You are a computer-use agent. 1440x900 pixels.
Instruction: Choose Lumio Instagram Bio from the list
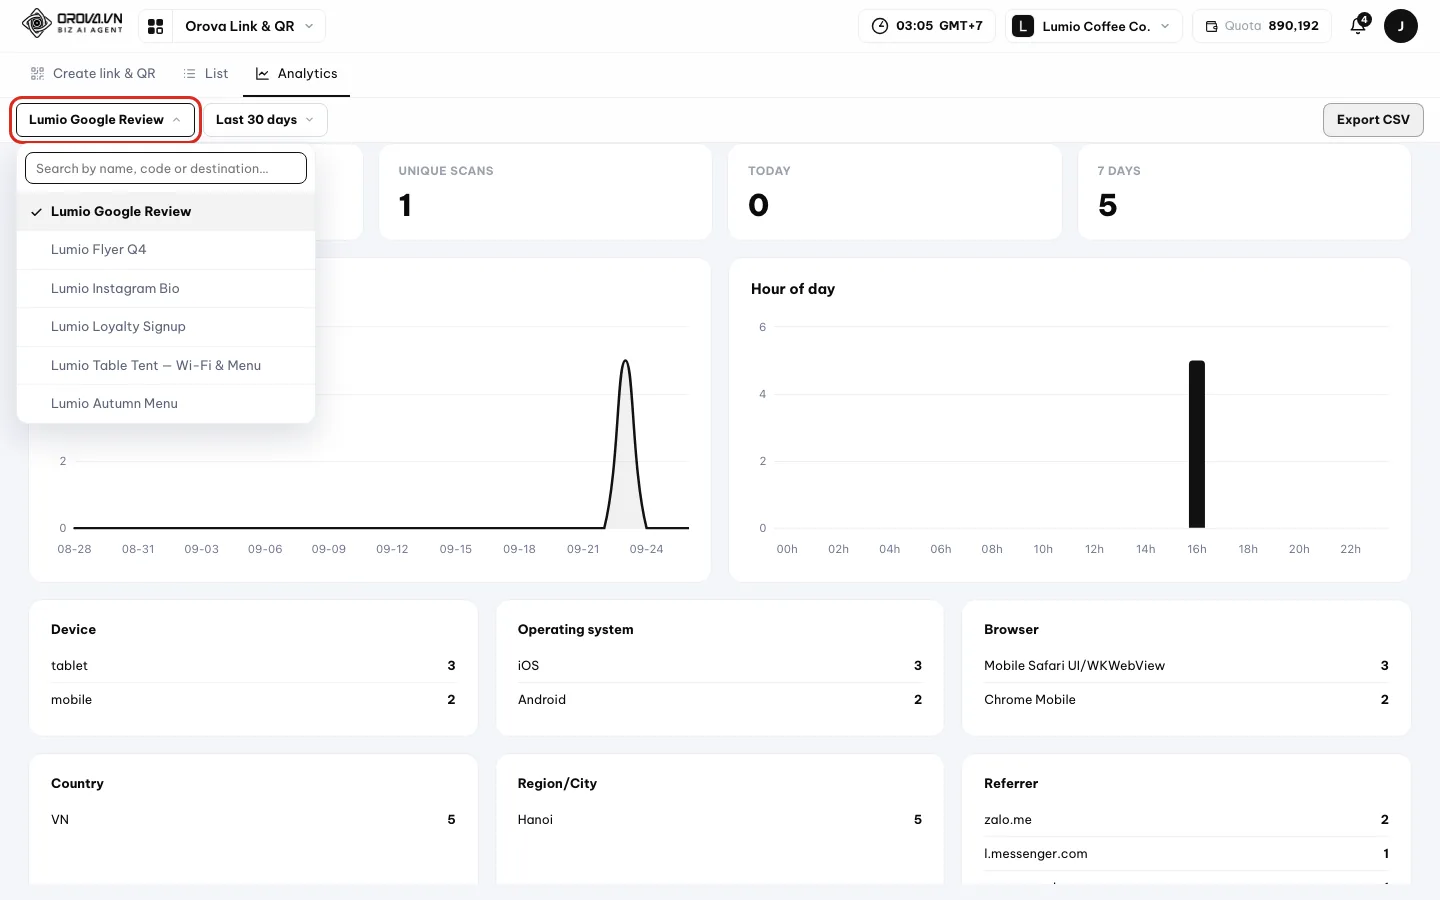pos(166,289)
